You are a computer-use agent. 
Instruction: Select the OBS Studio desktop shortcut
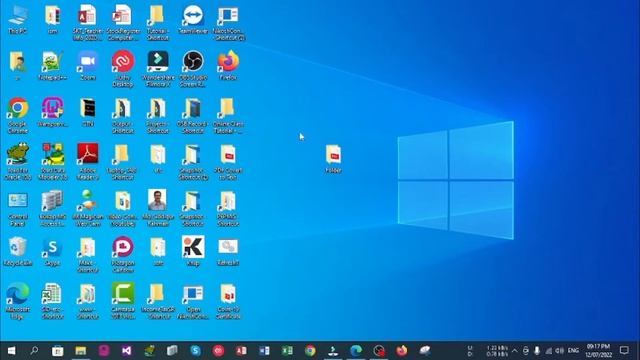coord(193,69)
